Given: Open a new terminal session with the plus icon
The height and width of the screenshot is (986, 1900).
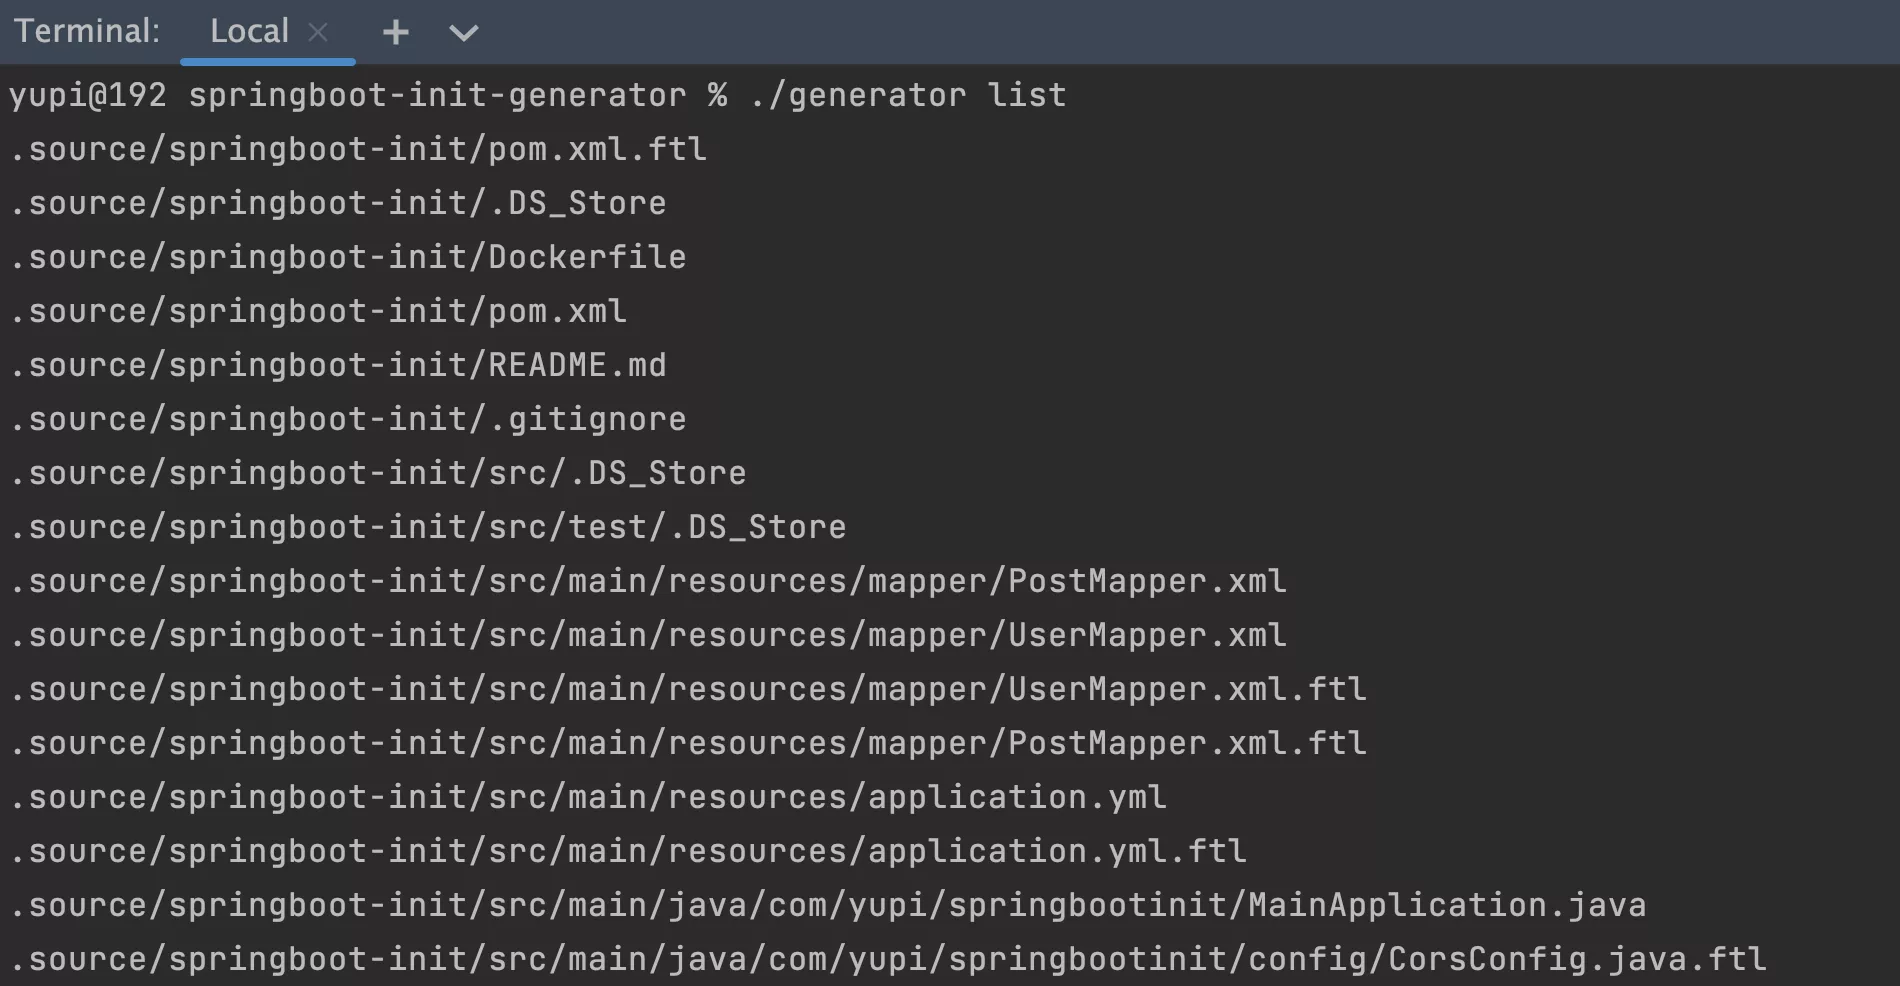Looking at the screenshot, I should (396, 32).
